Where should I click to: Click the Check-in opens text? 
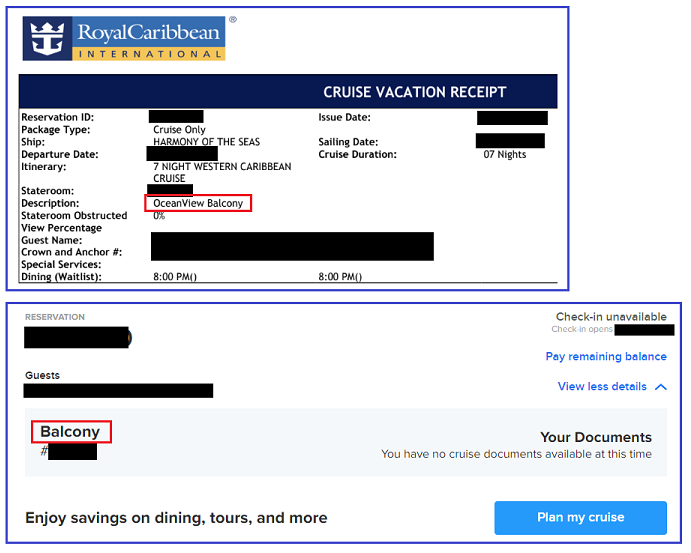click(582, 329)
